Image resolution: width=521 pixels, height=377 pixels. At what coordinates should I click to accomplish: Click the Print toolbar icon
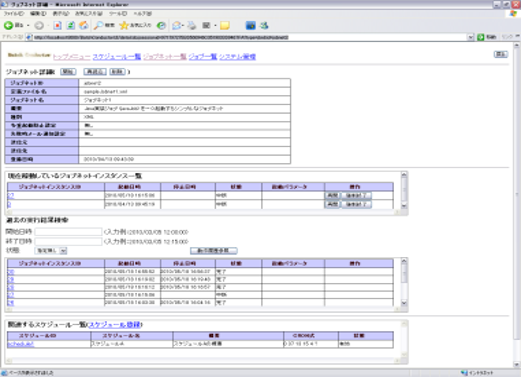(192, 25)
